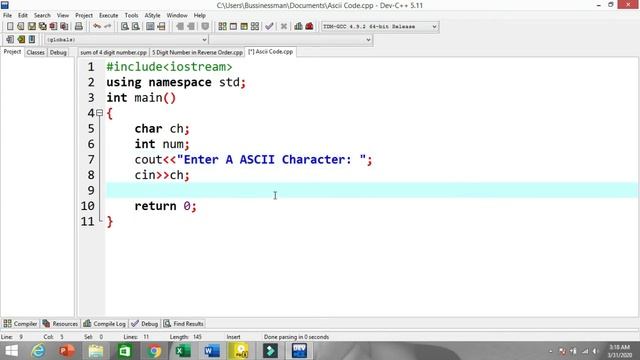This screenshot has width=640, height=360.
Task: Click the New file toolbar icon
Action: 10,27
